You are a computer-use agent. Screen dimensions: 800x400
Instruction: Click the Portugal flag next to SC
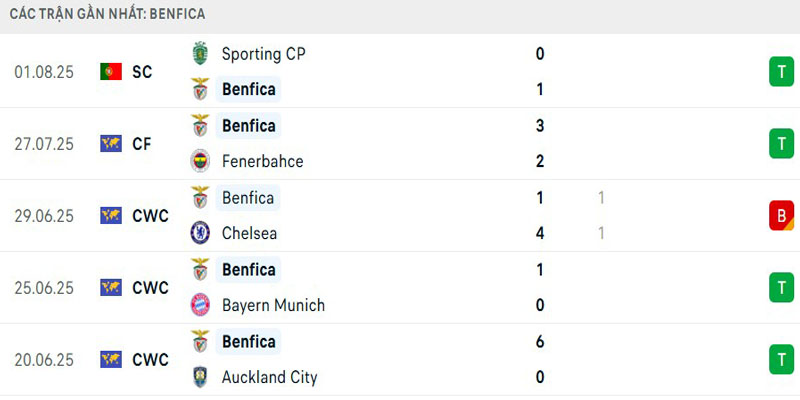[x=111, y=72]
